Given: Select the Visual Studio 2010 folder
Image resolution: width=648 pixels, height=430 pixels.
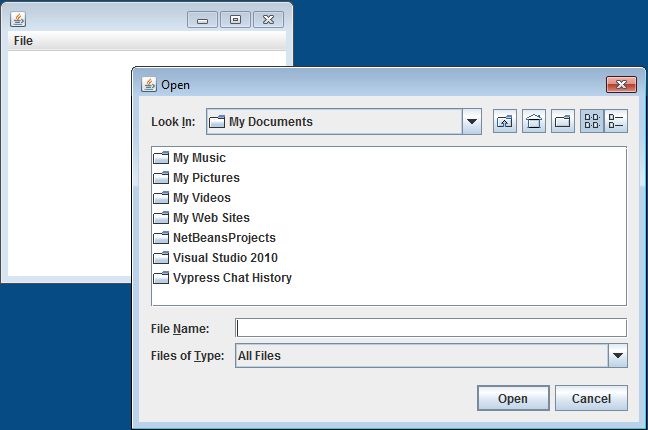Looking at the screenshot, I should [x=224, y=258].
